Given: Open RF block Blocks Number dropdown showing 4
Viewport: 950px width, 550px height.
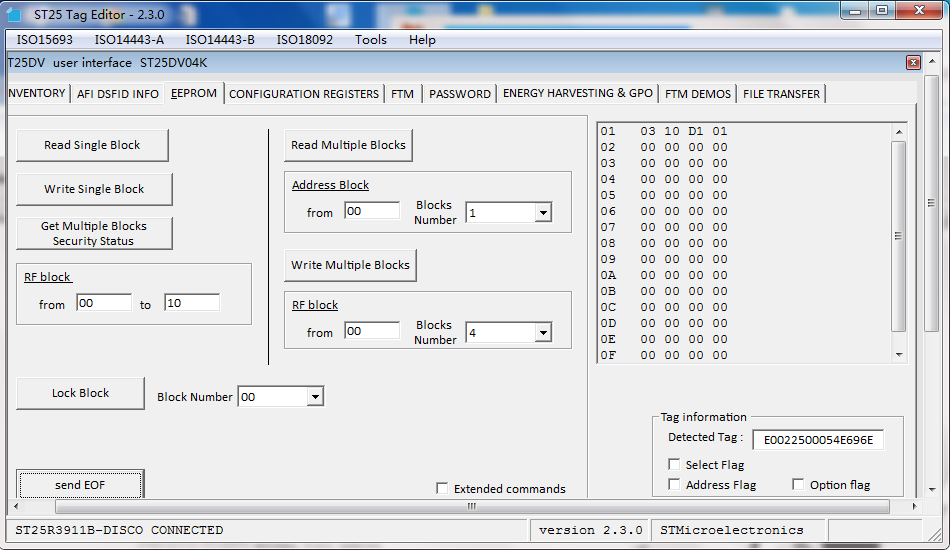Looking at the screenshot, I should pyautogui.click(x=543, y=333).
